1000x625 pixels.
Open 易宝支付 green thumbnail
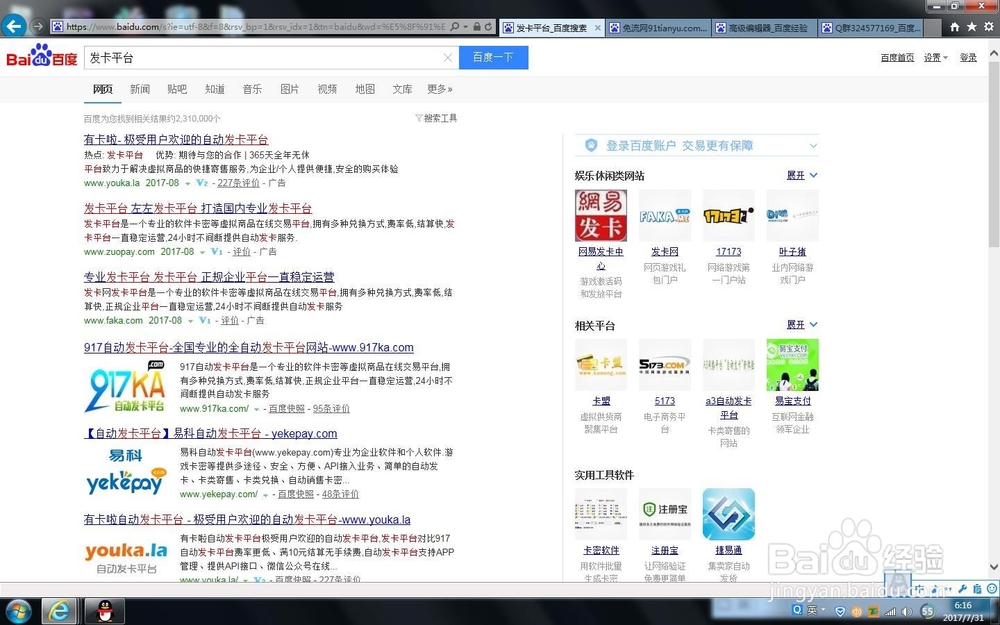click(792, 365)
